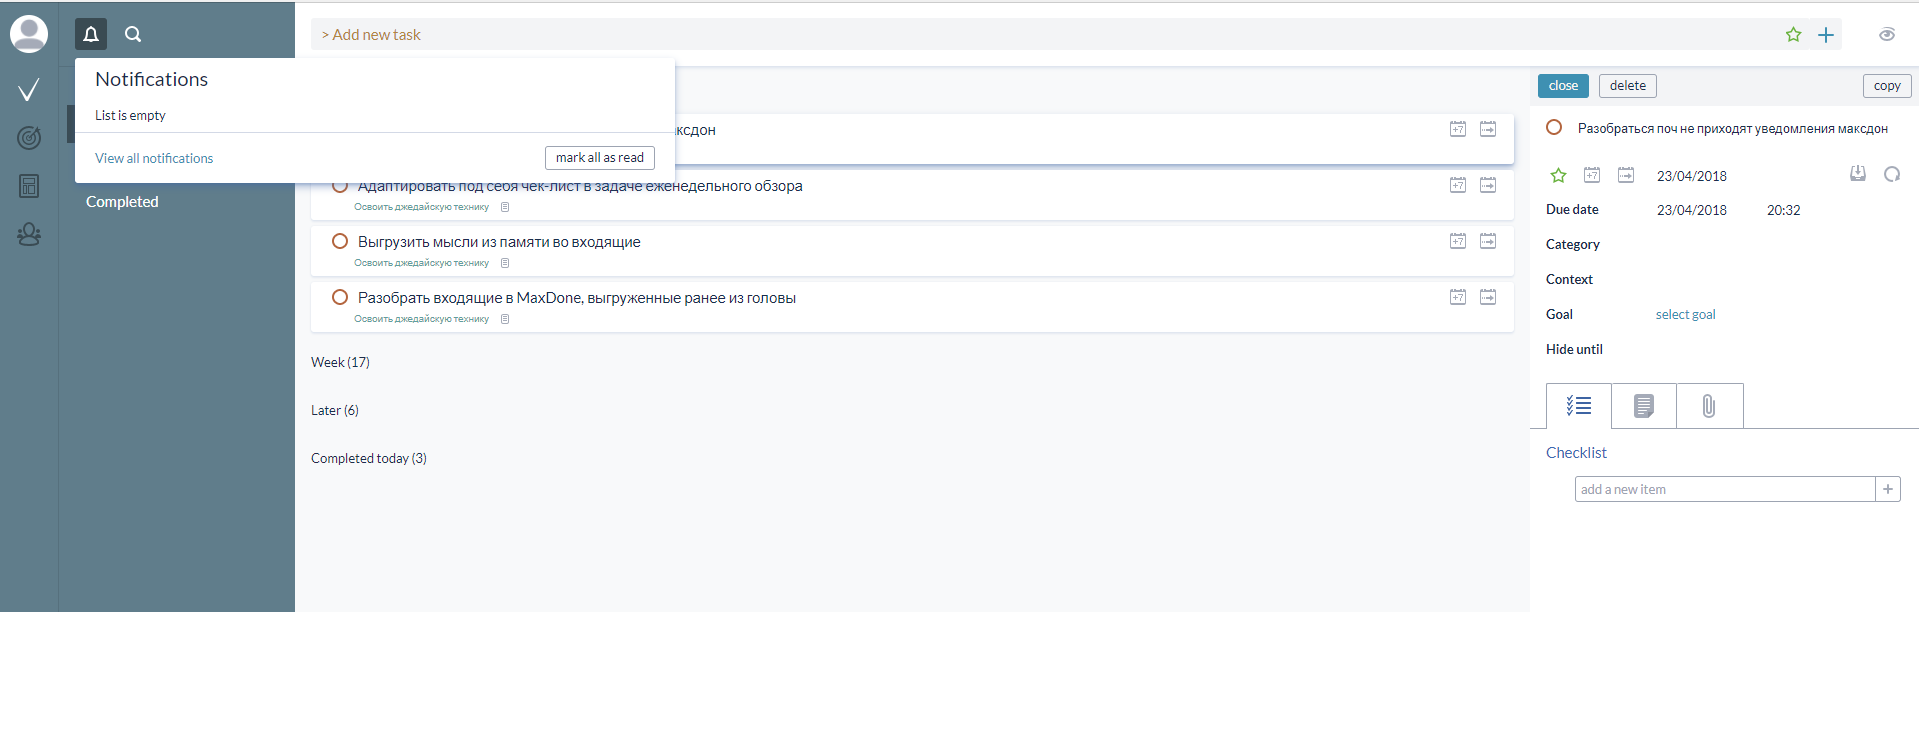The width and height of the screenshot is (1919, 741).
Task: Expand the Week (17) section
Action: (340, 362)
